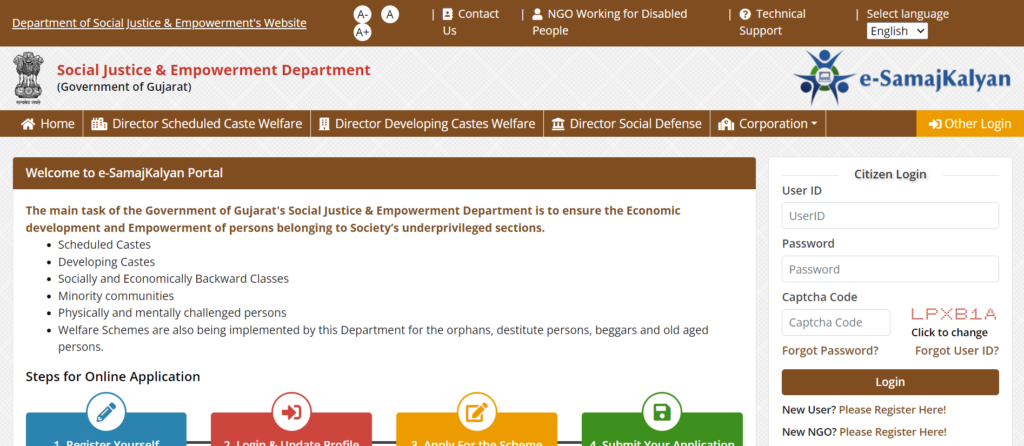The image size is (1024, 446).
Task: Click the 'Steps for Online Application' heading
Action: [113, 377]
